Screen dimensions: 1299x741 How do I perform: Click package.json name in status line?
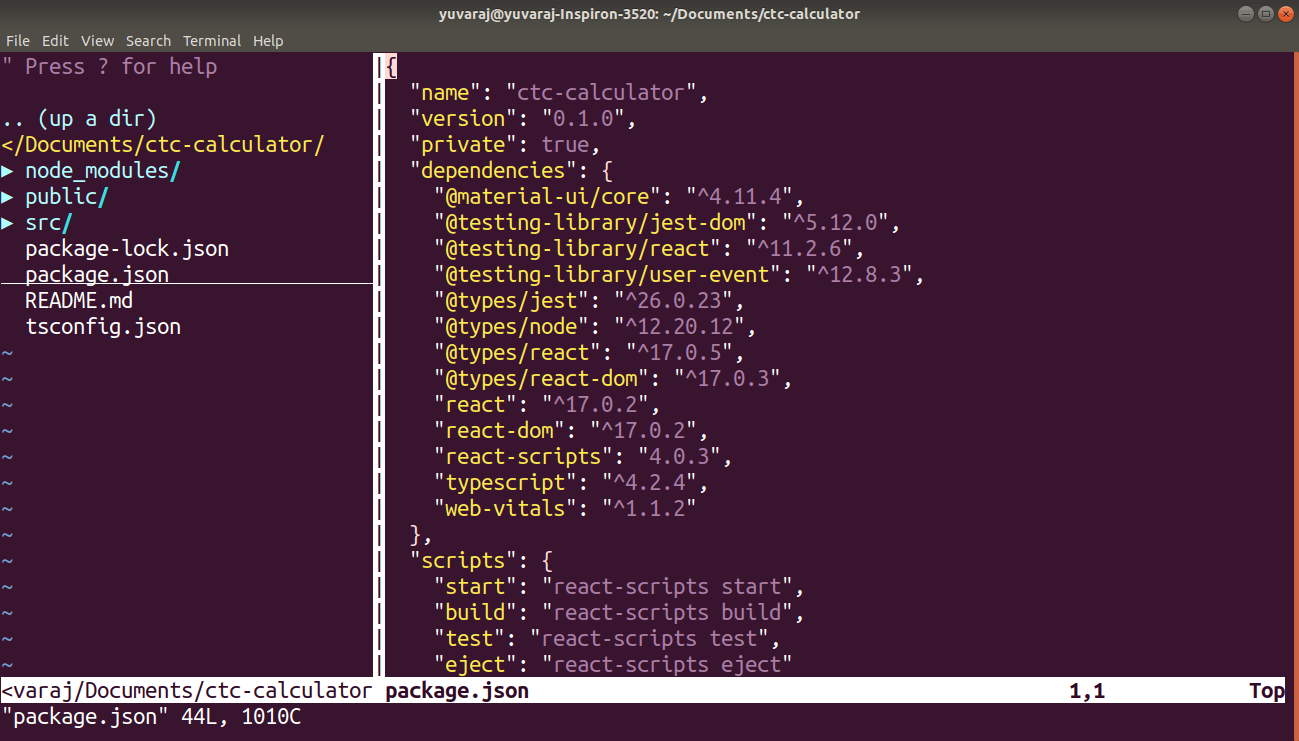(458, 691)
